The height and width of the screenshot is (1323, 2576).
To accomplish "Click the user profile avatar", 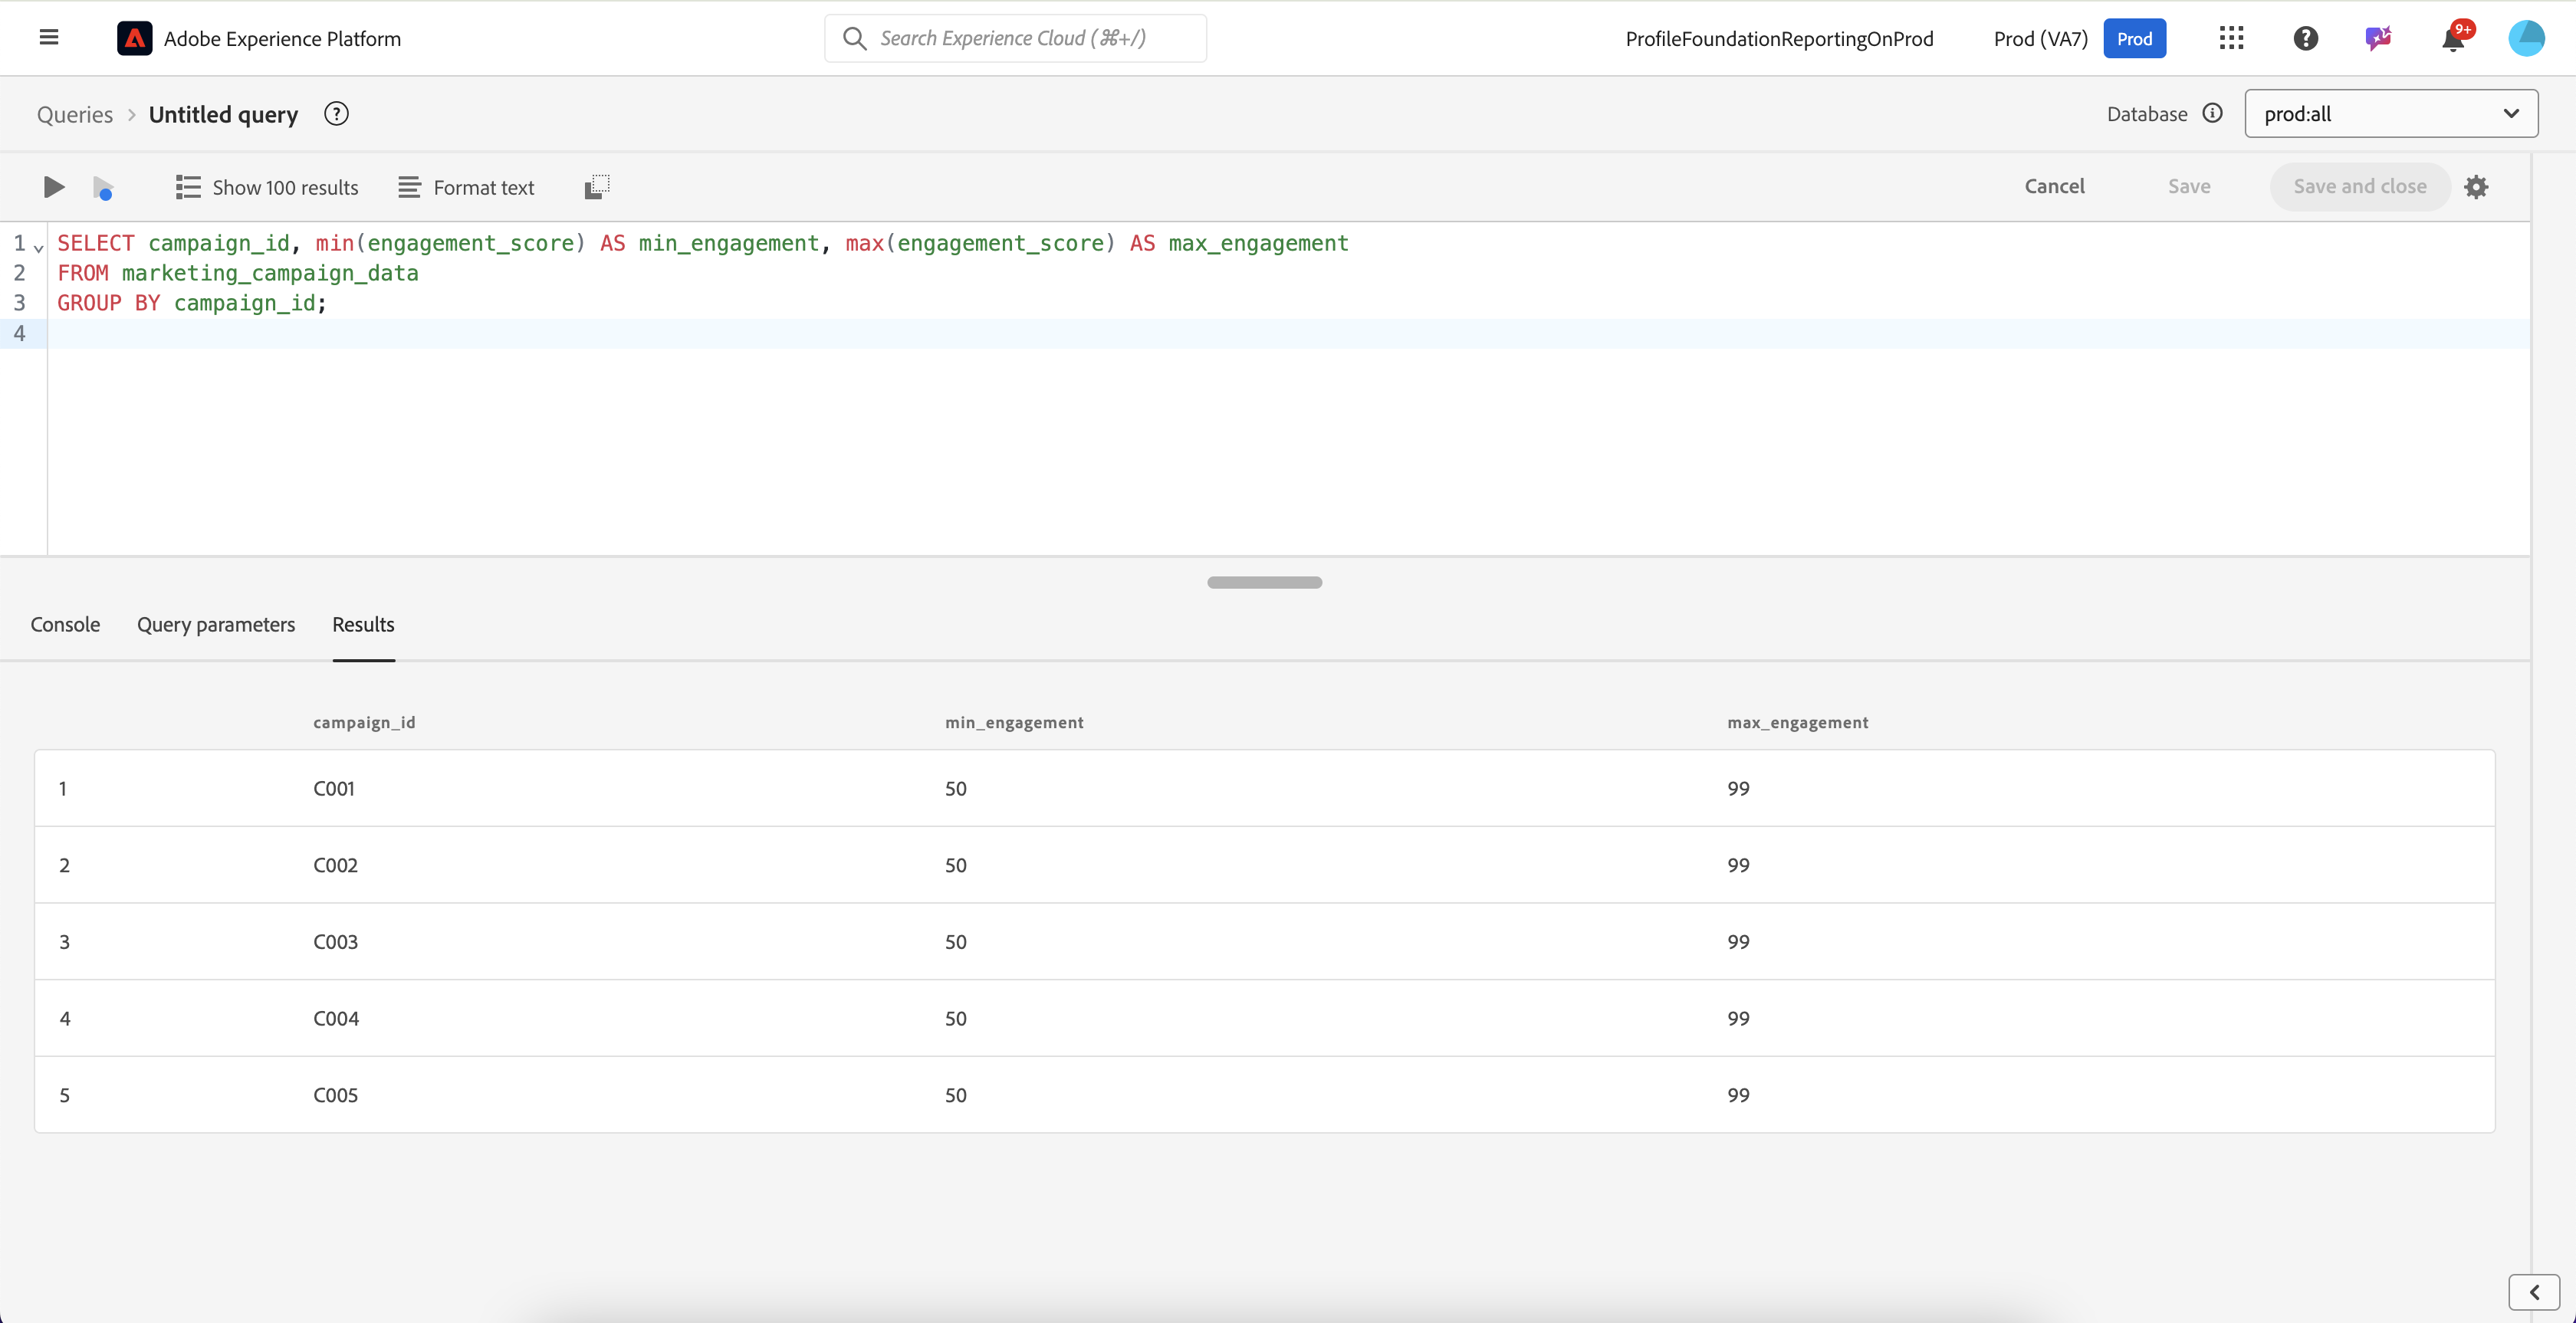I will click(2526, 38).
